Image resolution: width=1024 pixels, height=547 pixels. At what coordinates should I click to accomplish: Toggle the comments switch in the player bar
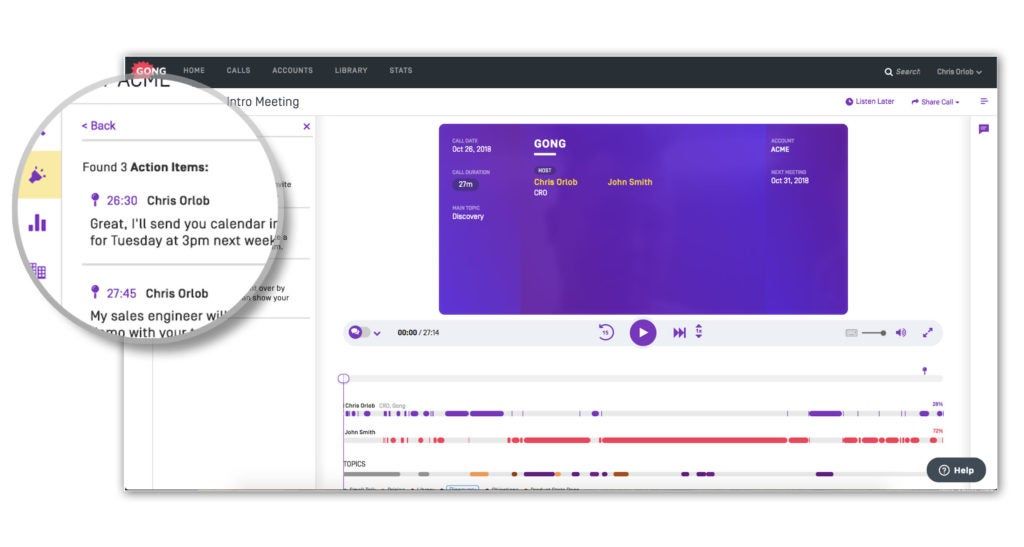click(x=359, y=332)
